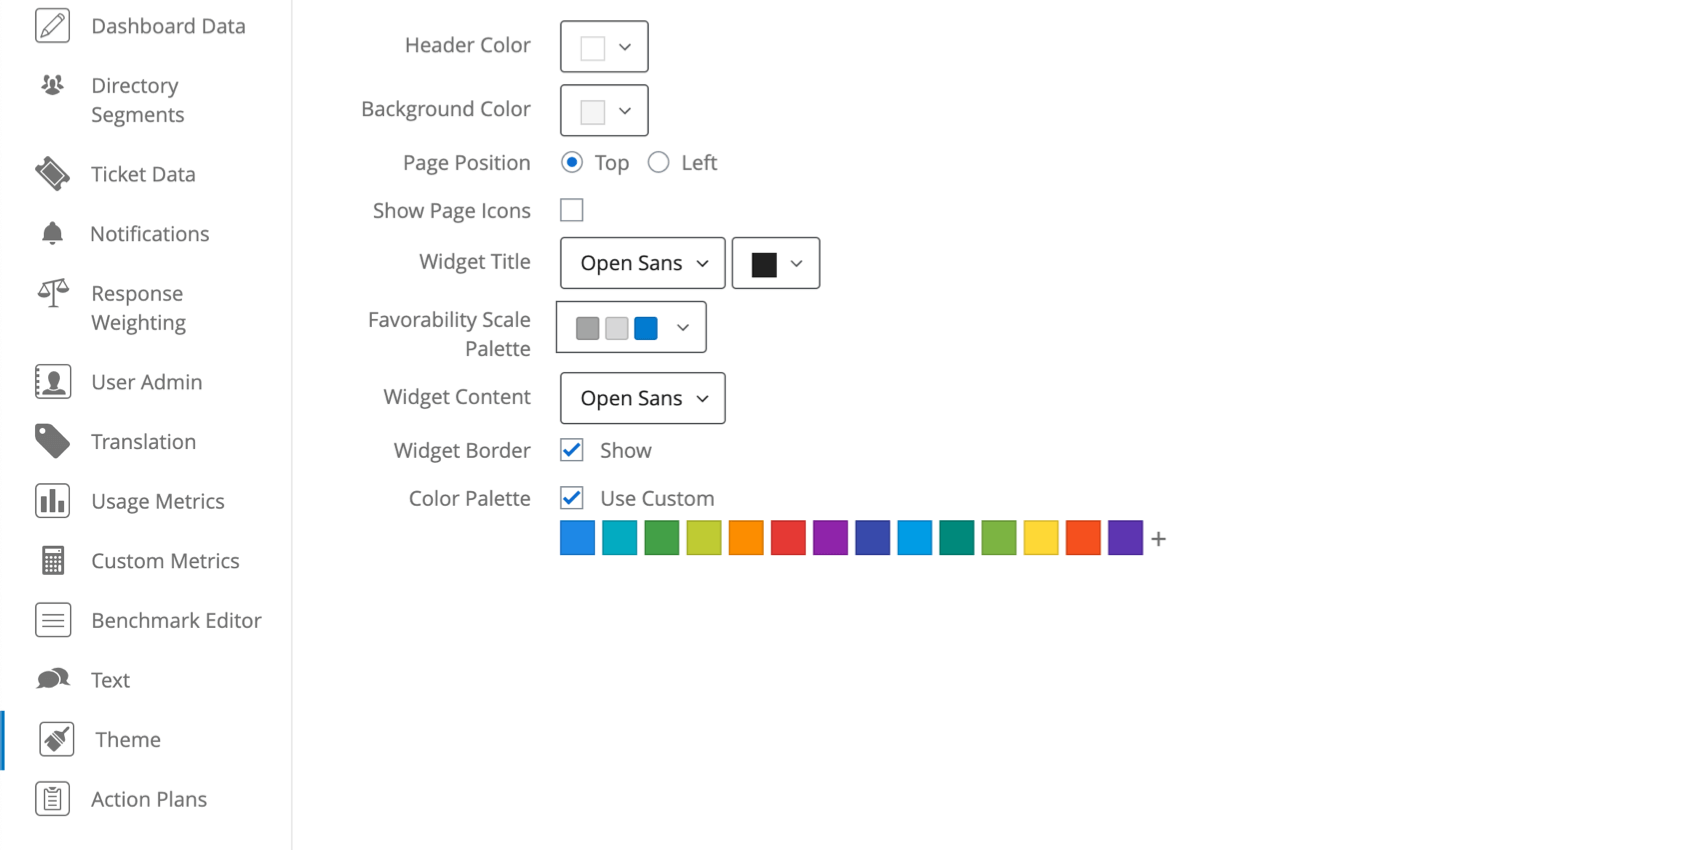The width and height of the screenshot is (1700, 850).
Task: Open Widget Title font dropdown
Action: (642, 263)
